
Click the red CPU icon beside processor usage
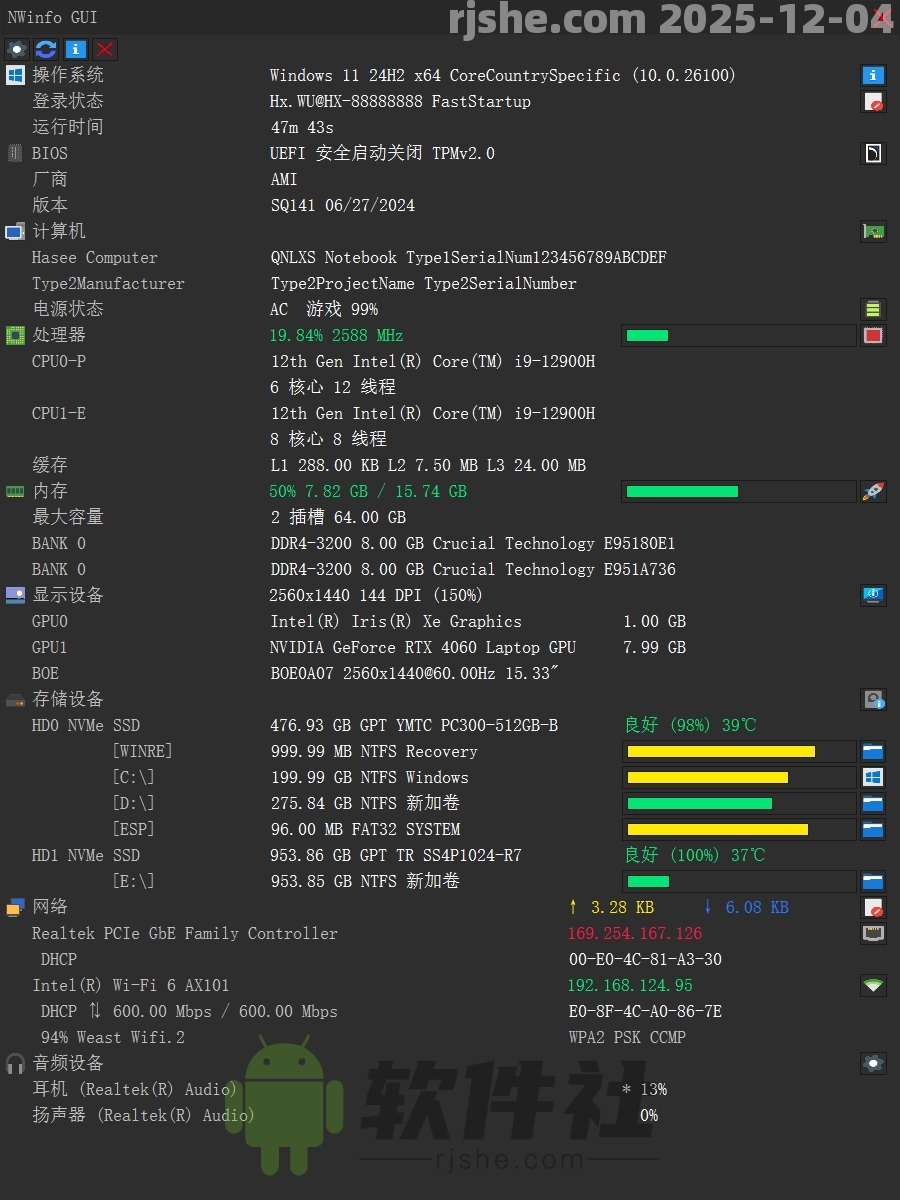click(x=872, y=335)
